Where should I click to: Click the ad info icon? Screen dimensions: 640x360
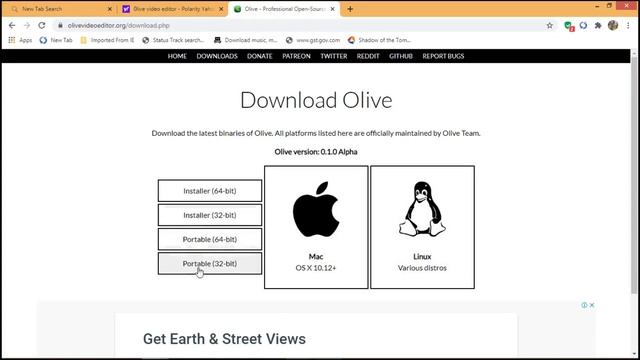584,305
